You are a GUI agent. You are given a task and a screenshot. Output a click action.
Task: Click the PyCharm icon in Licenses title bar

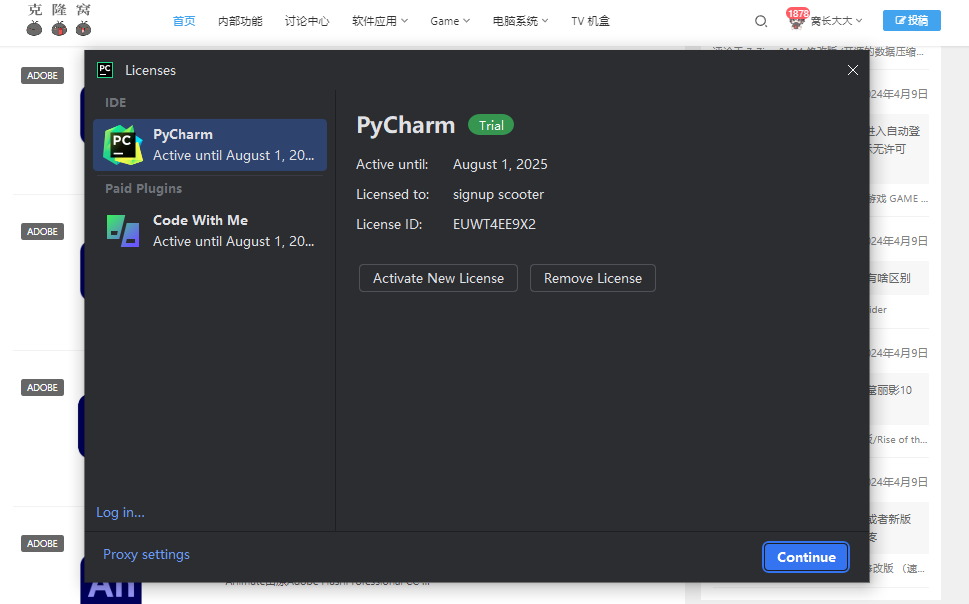click(105, 70)
